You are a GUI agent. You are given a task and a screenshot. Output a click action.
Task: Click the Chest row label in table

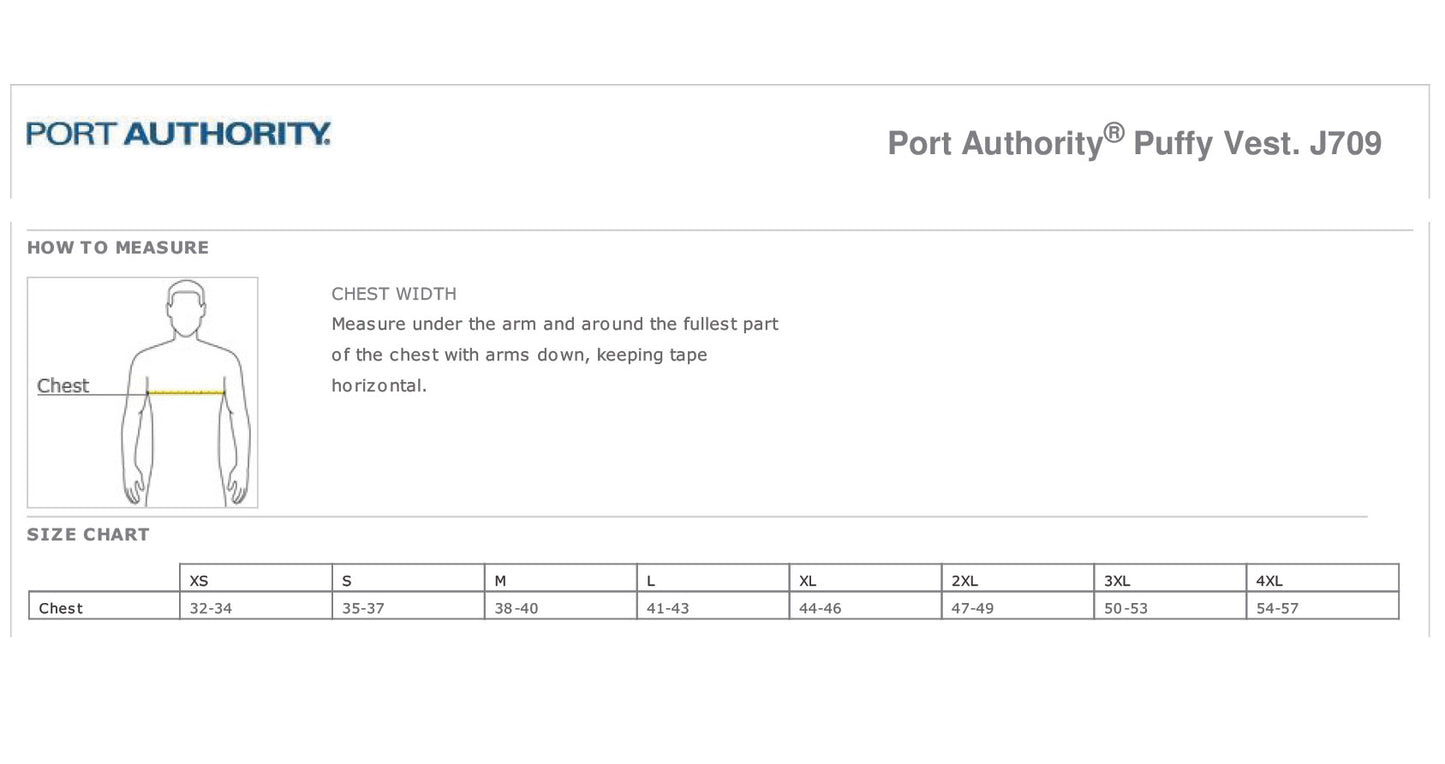[x=61, y=608]
